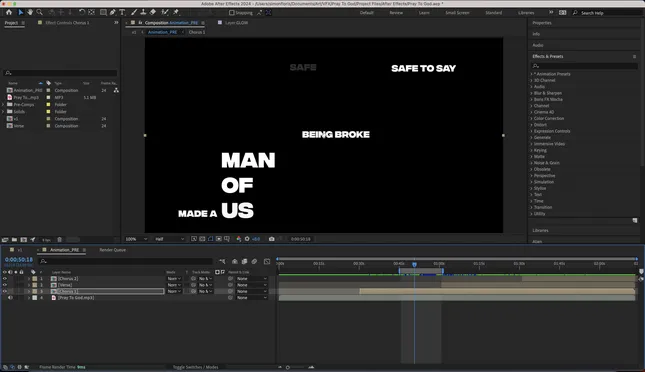Show channel and color management icon

[x=239, y=239]
